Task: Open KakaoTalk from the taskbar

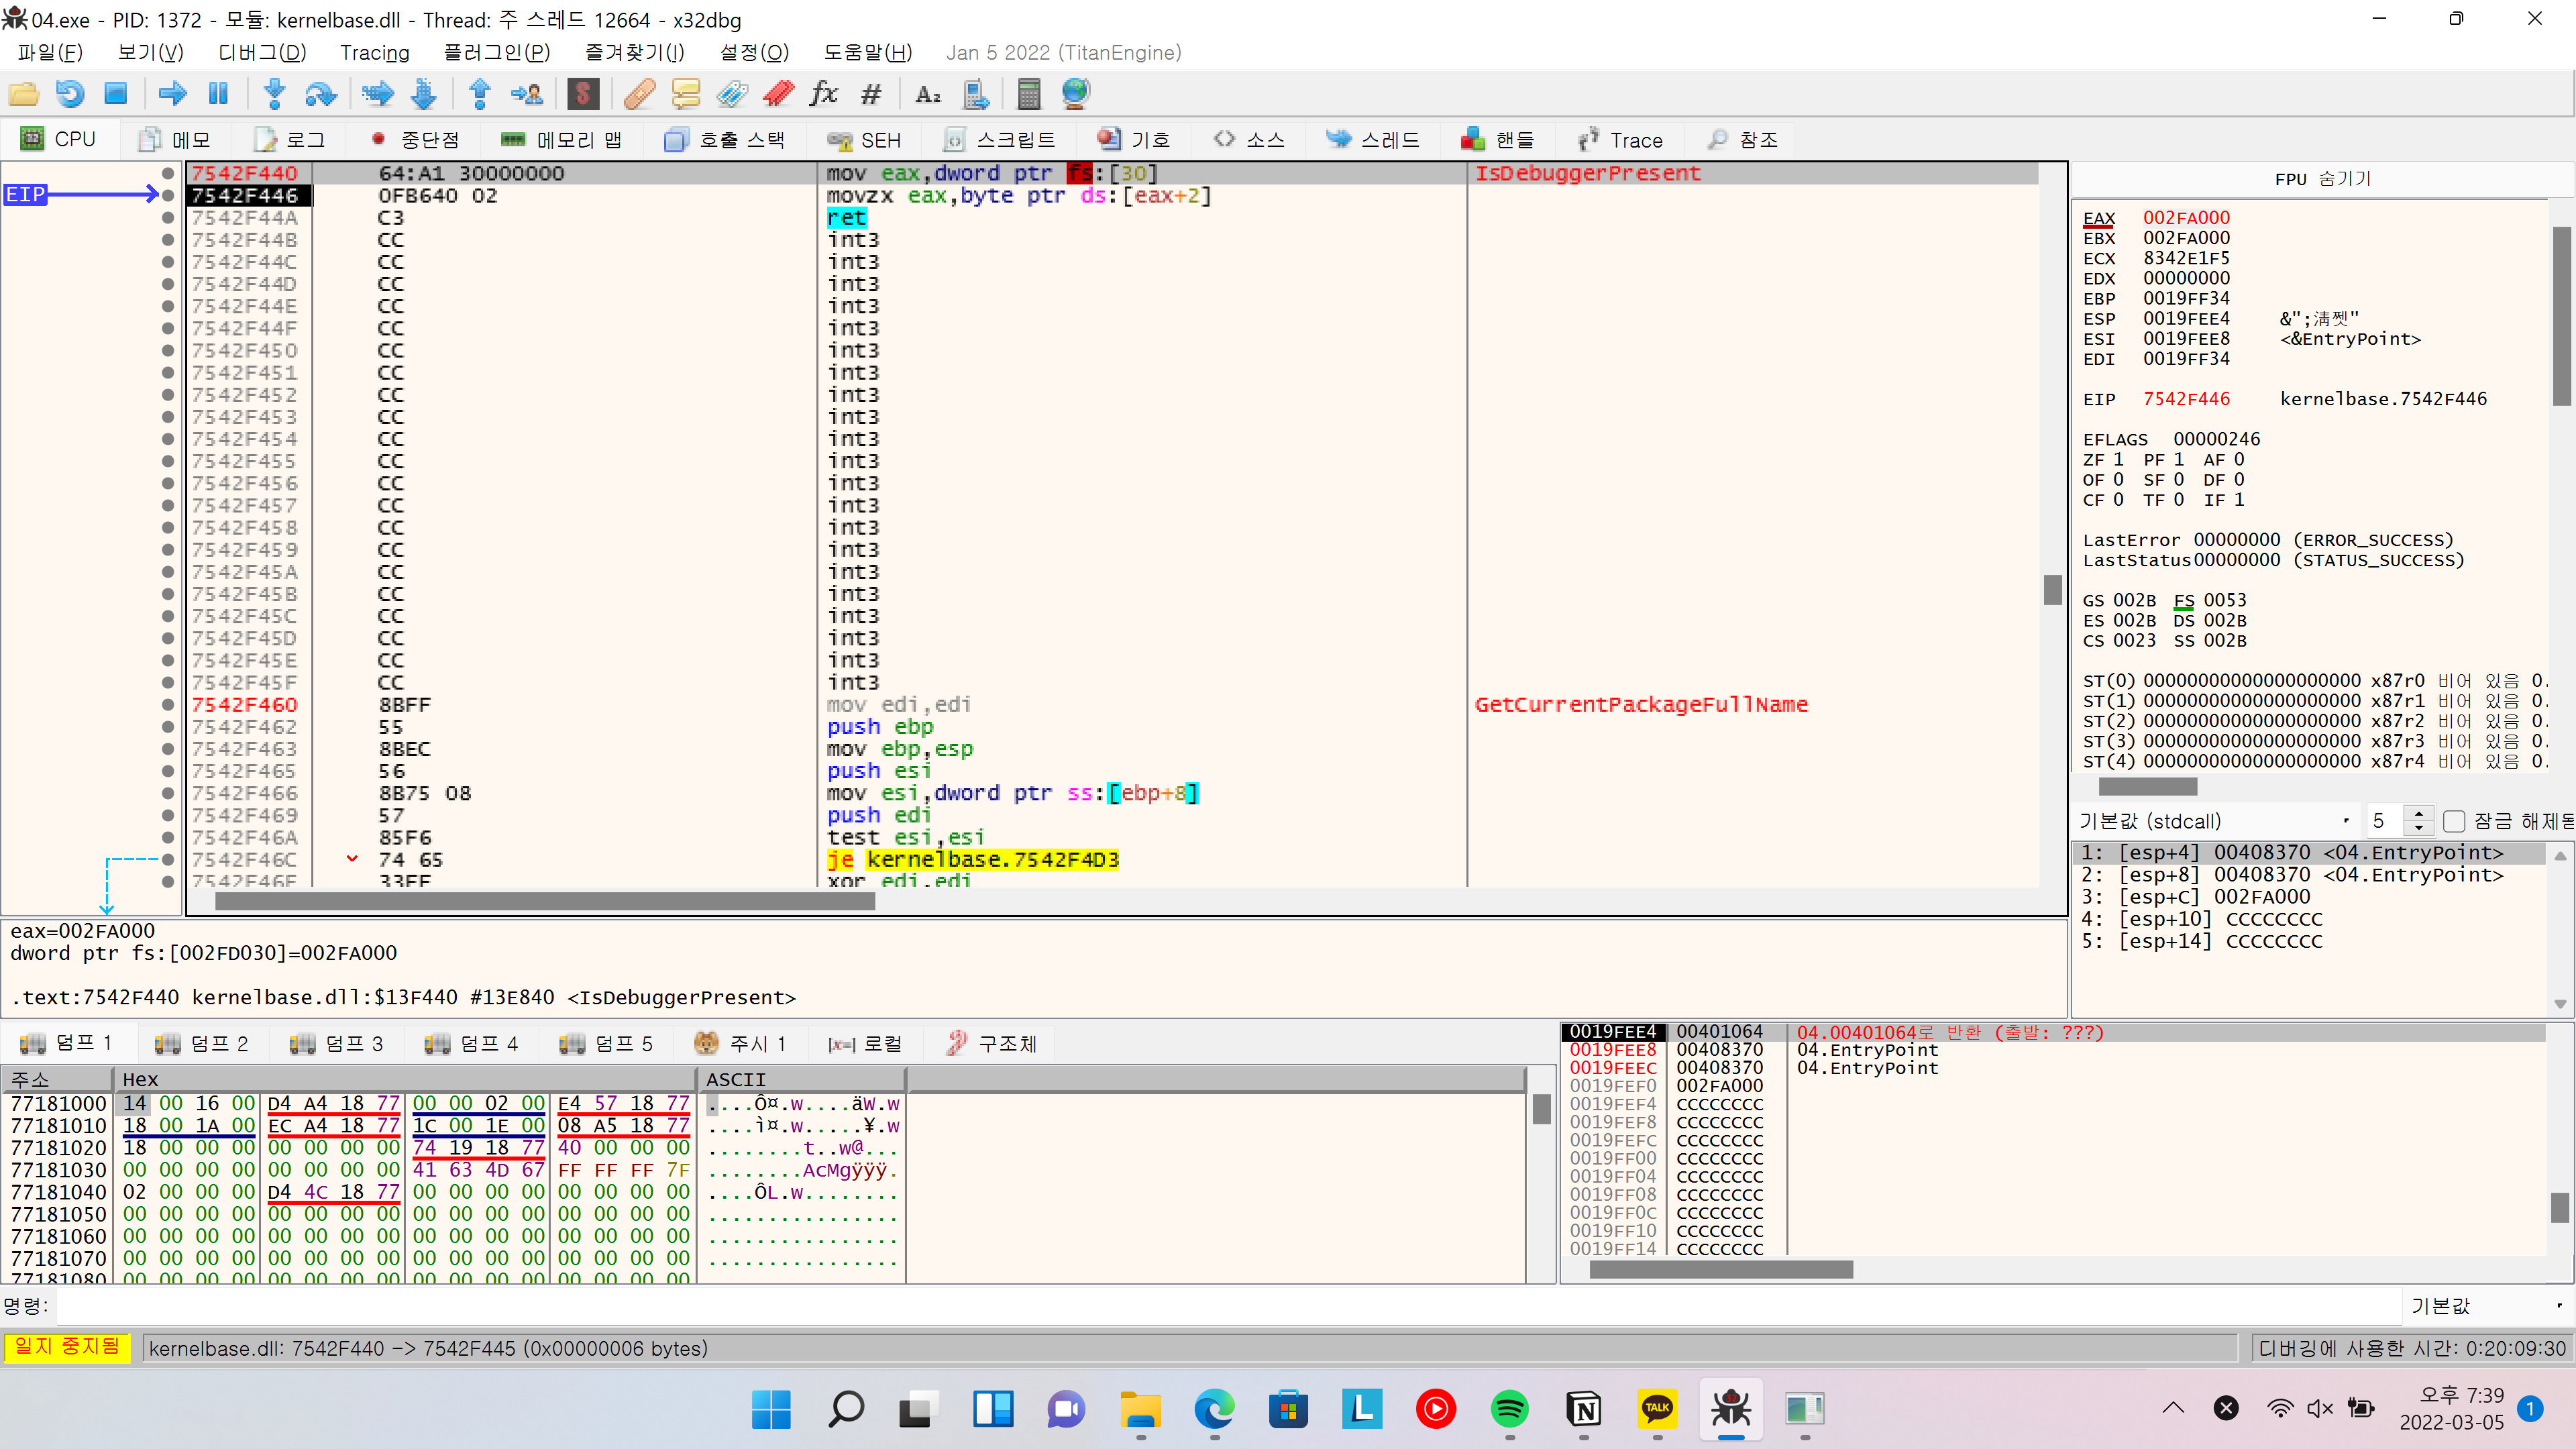Action: pyautogui.click(x=1657, y=1408)
